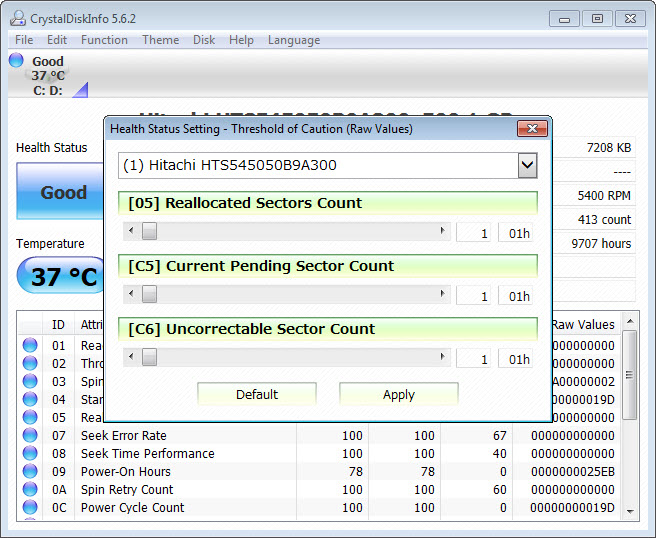Screen dimensions: 656x538
Task: Click the 7208 KB buffer size value
Action: [x=609, y=147]
